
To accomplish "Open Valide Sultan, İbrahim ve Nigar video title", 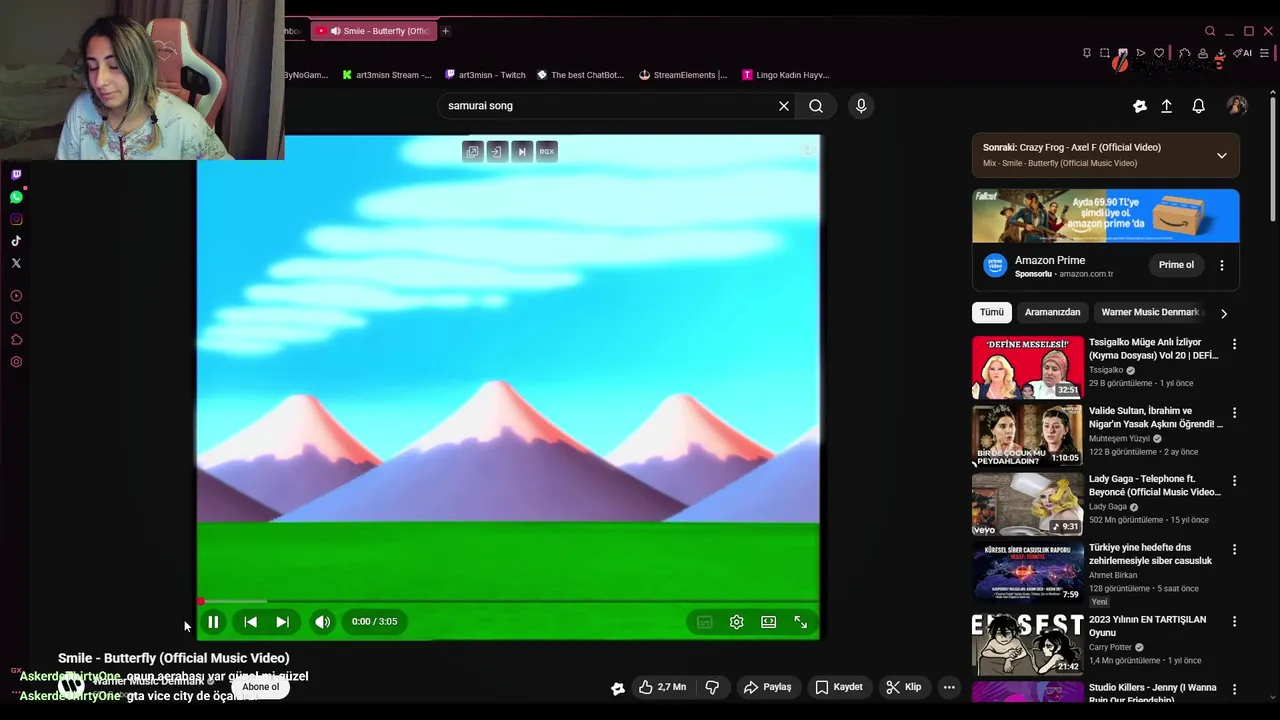I will click(1155, 417).
